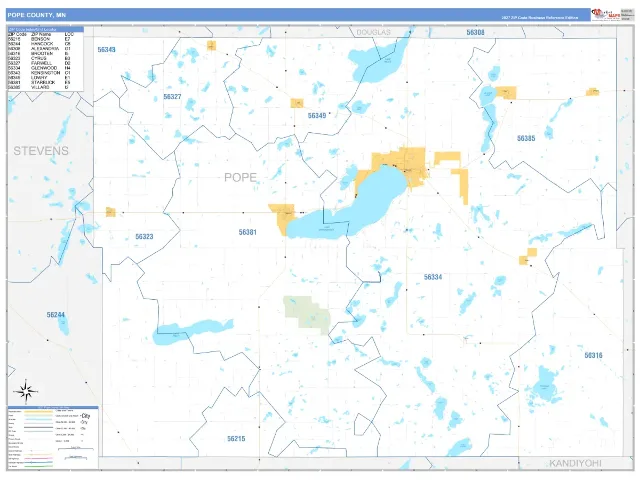Image resolution: width=640 pixels, height=480 pixels.
Task: Click the VILLARD row in ZIP index
Action: [40, 87]
